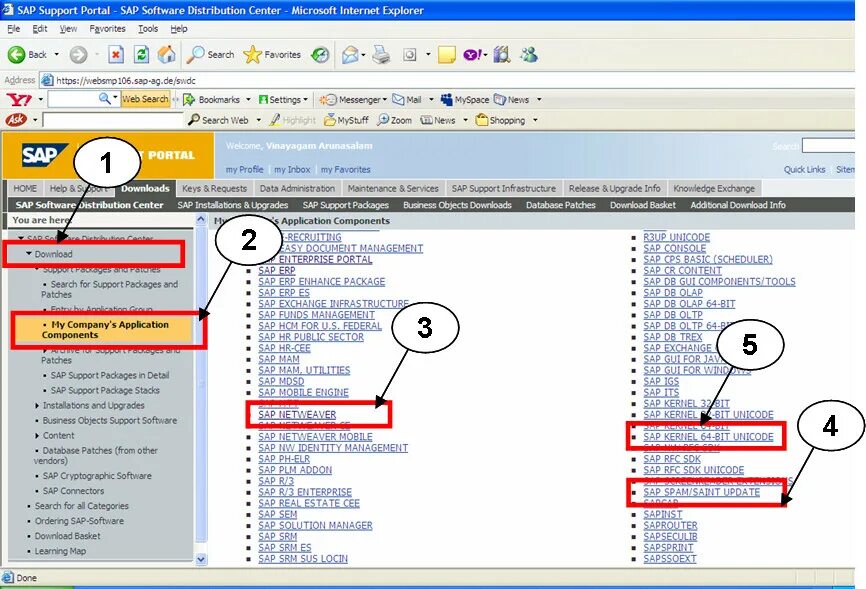The image size is (866, 589).
Task: Open the Yahoo Mail button
Action: 407,99
